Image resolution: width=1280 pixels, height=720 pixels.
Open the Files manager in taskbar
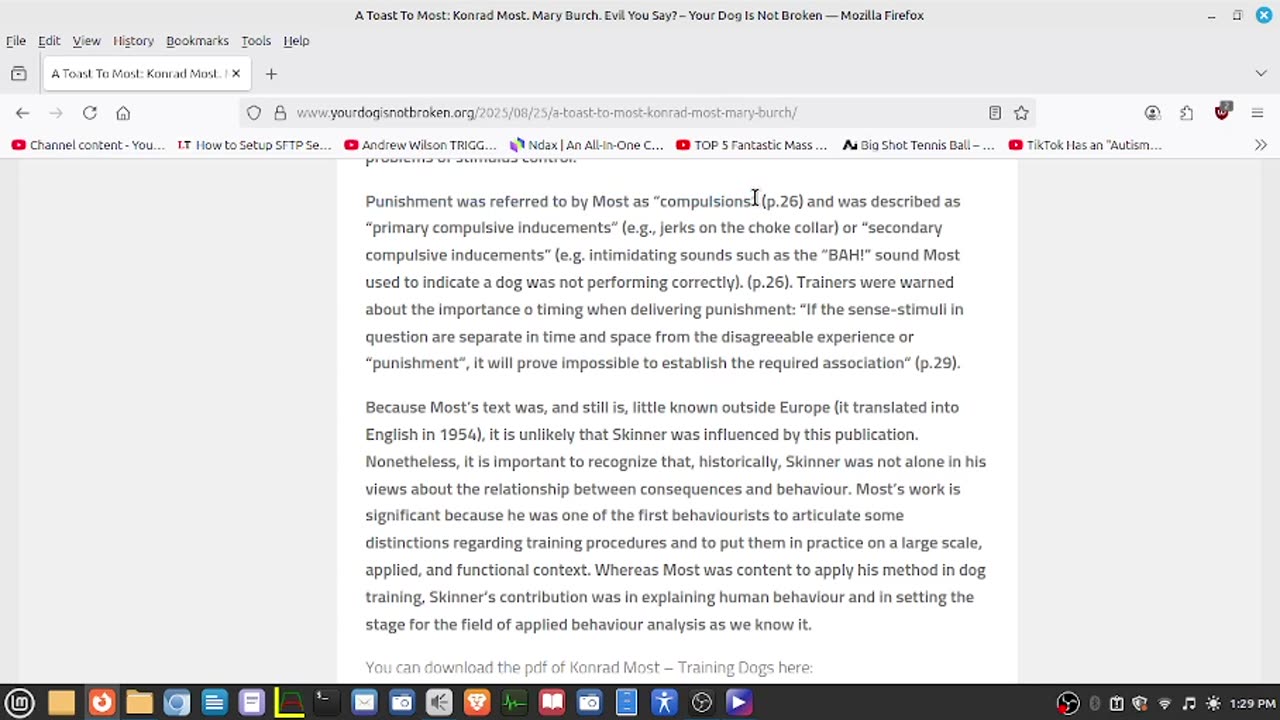coord(139,703)
